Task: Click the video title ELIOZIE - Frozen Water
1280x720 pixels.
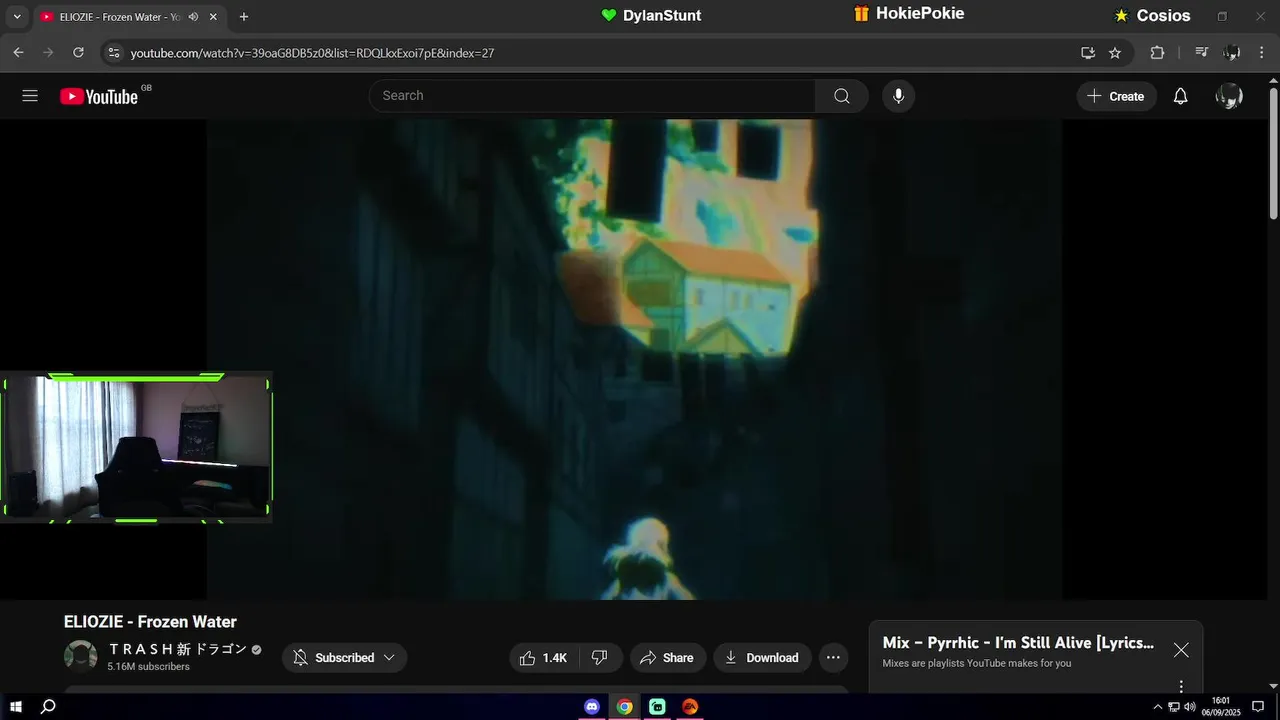Action: 150,622
